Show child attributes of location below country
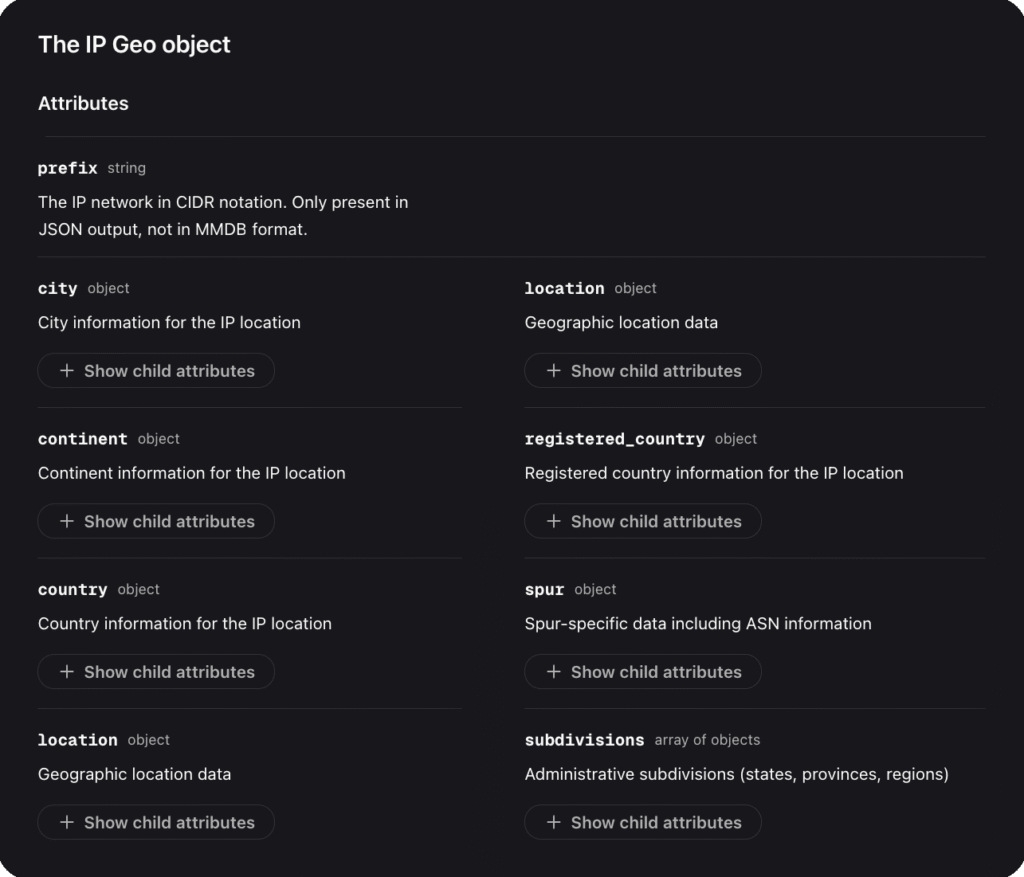The image size is (1024, 877). click(156, 823)
